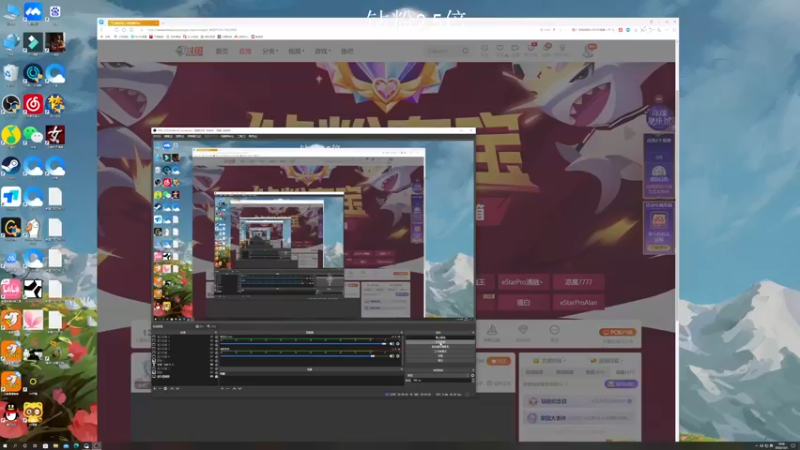Open the QQ penguin desktop icon
The image size is (800, 450).
point(11,412)
